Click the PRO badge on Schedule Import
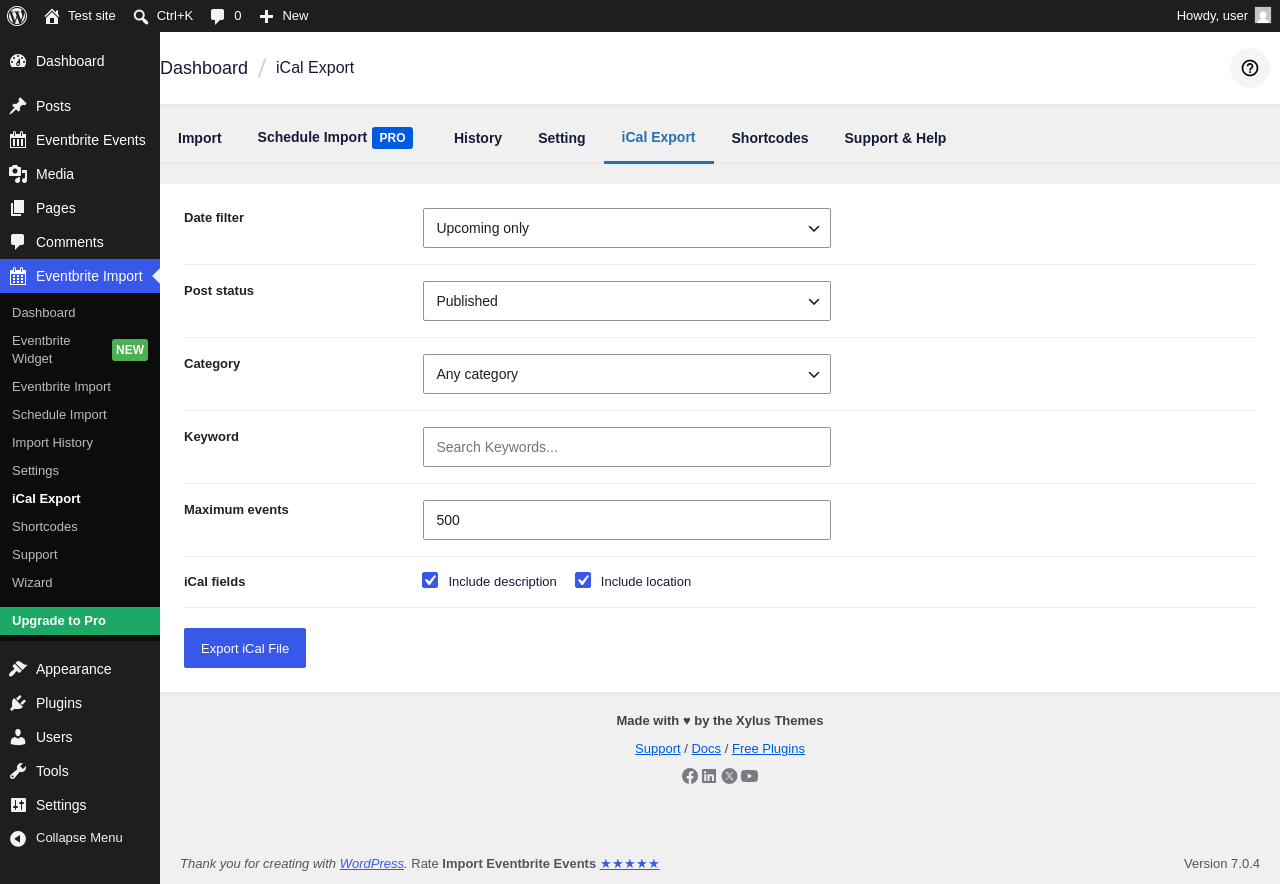1280x884 pixels. pos(392,138)
